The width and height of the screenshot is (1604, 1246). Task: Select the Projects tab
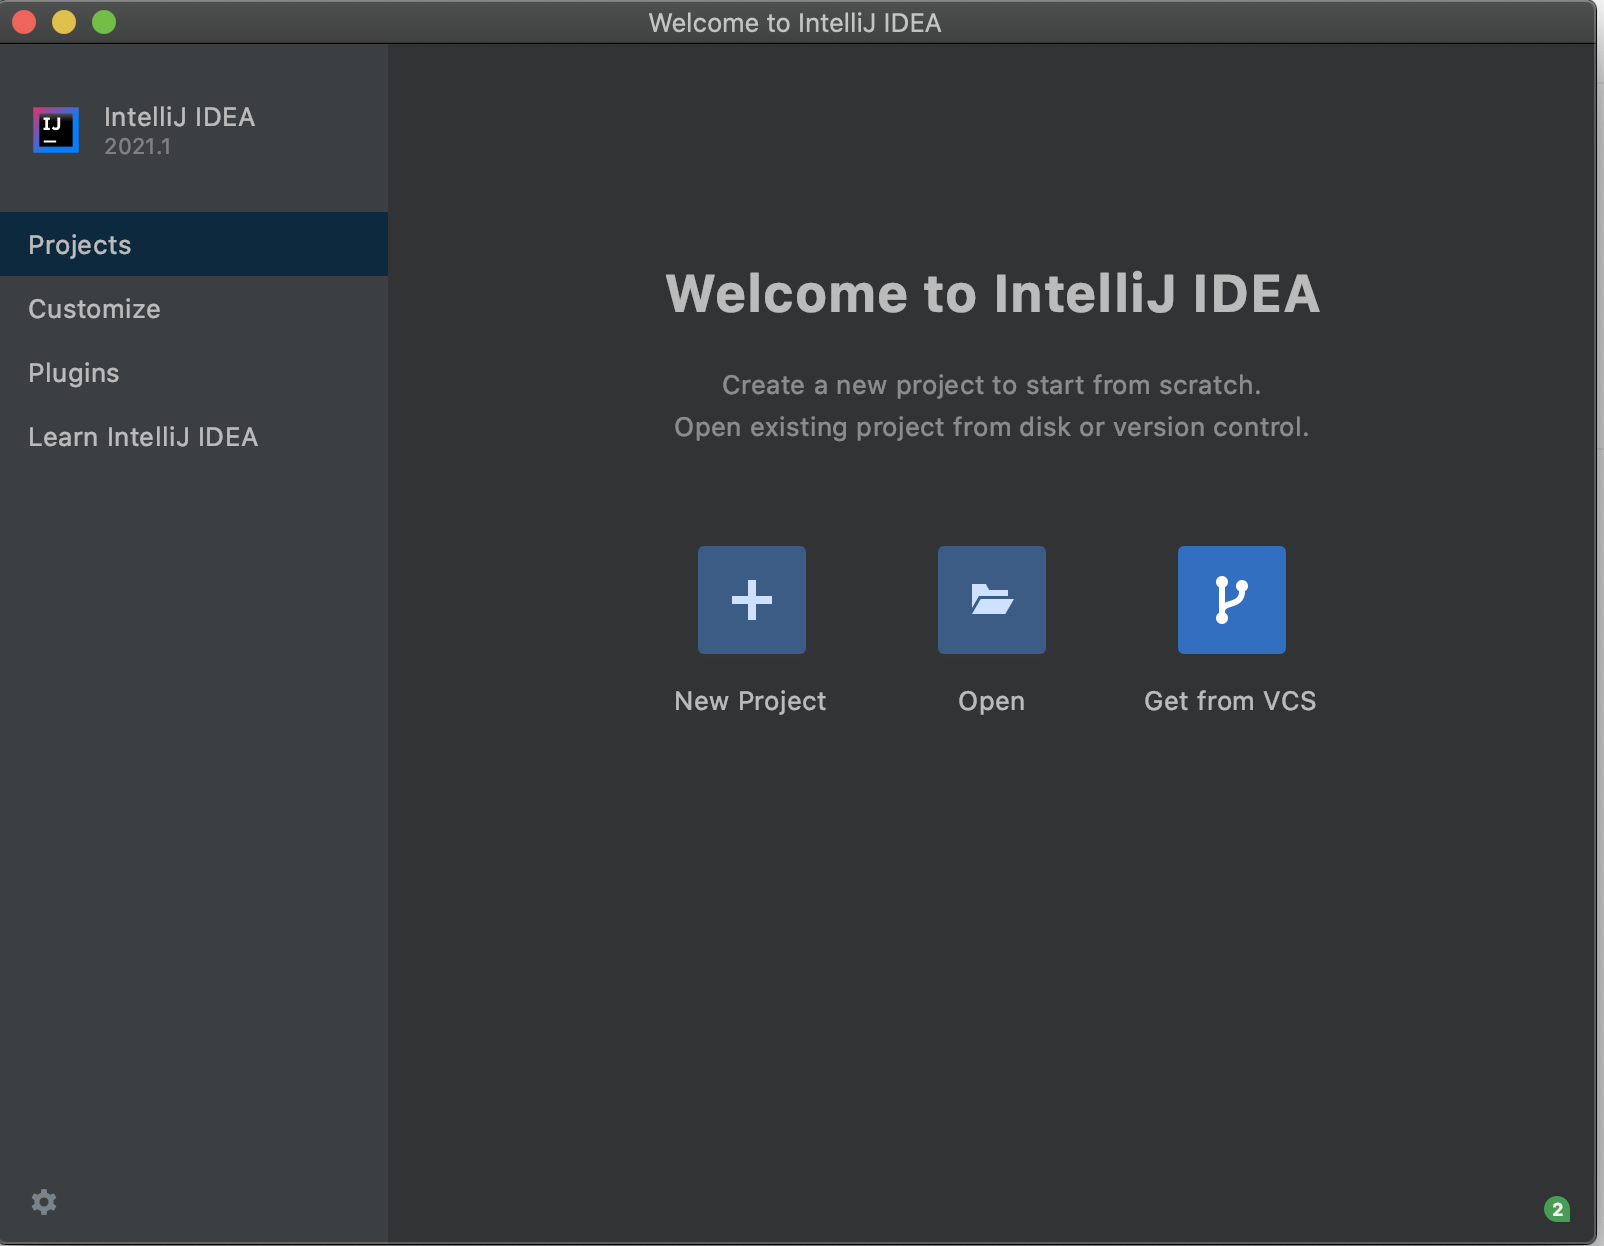[194, 244]
